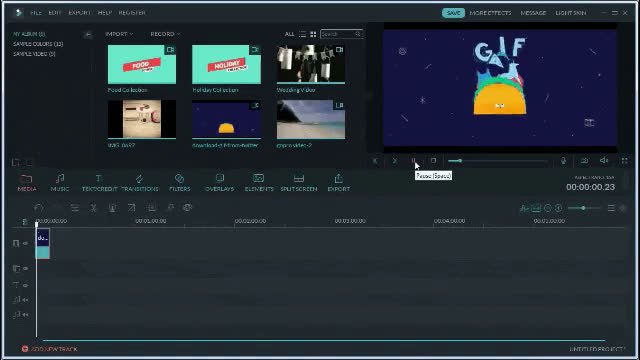This screenshot has width=640, height=360.
Task: Mute the second music track
Action: (25, 315)
